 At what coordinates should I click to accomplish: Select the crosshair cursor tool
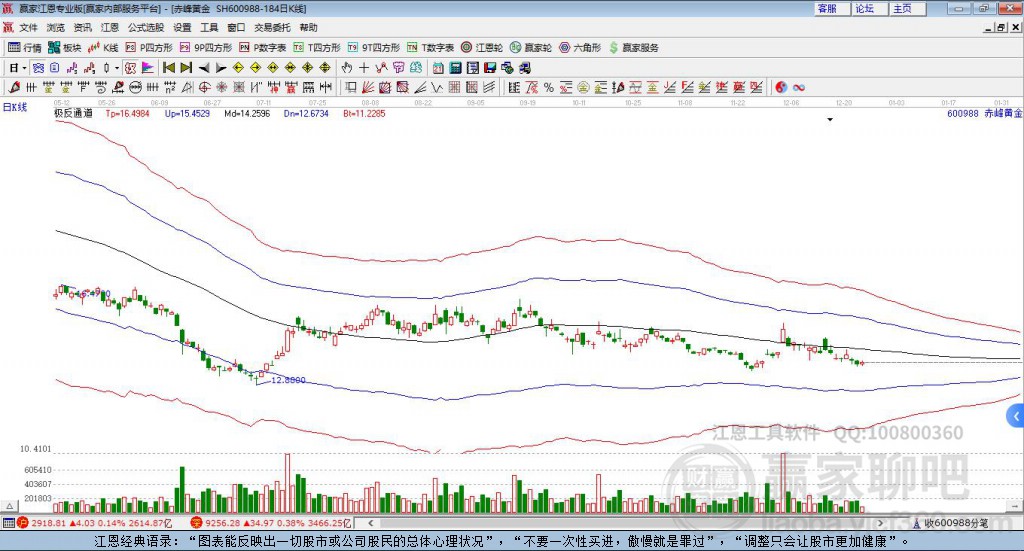click(x=364, y=68)
